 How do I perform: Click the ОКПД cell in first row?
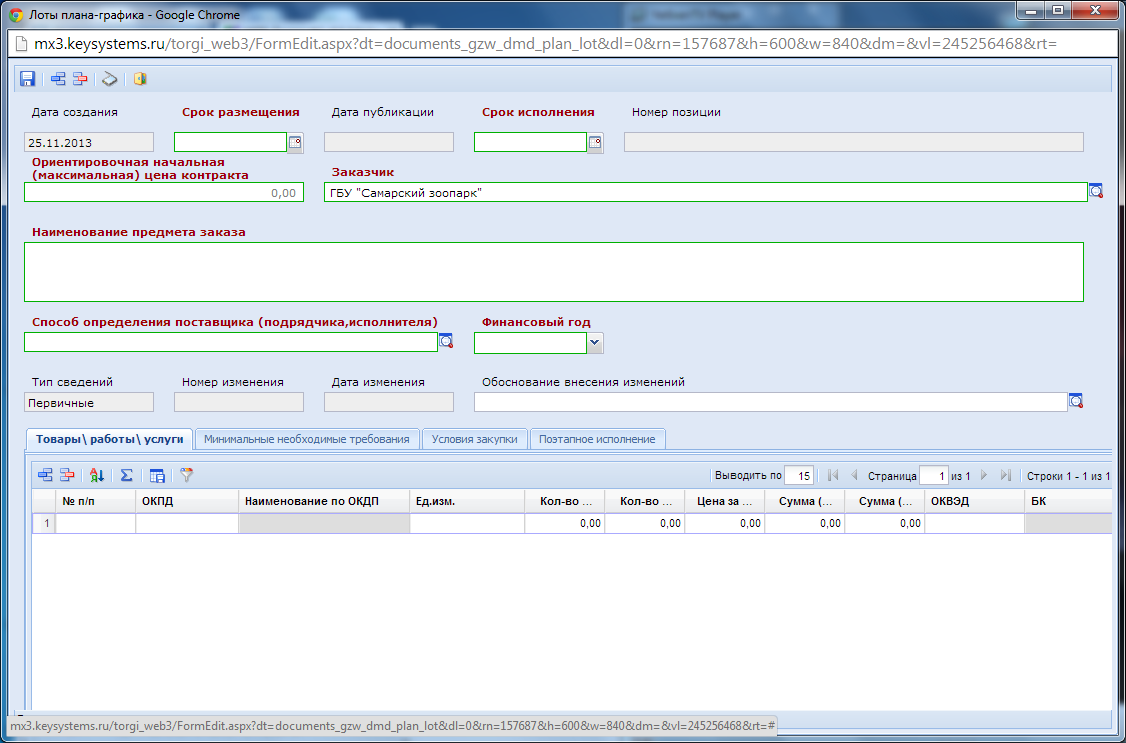tap(186, 523)
